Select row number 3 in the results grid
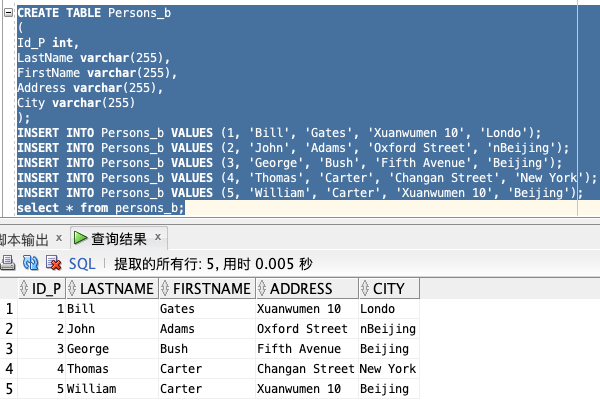This screenshot has height=406, width=600. 9,349
